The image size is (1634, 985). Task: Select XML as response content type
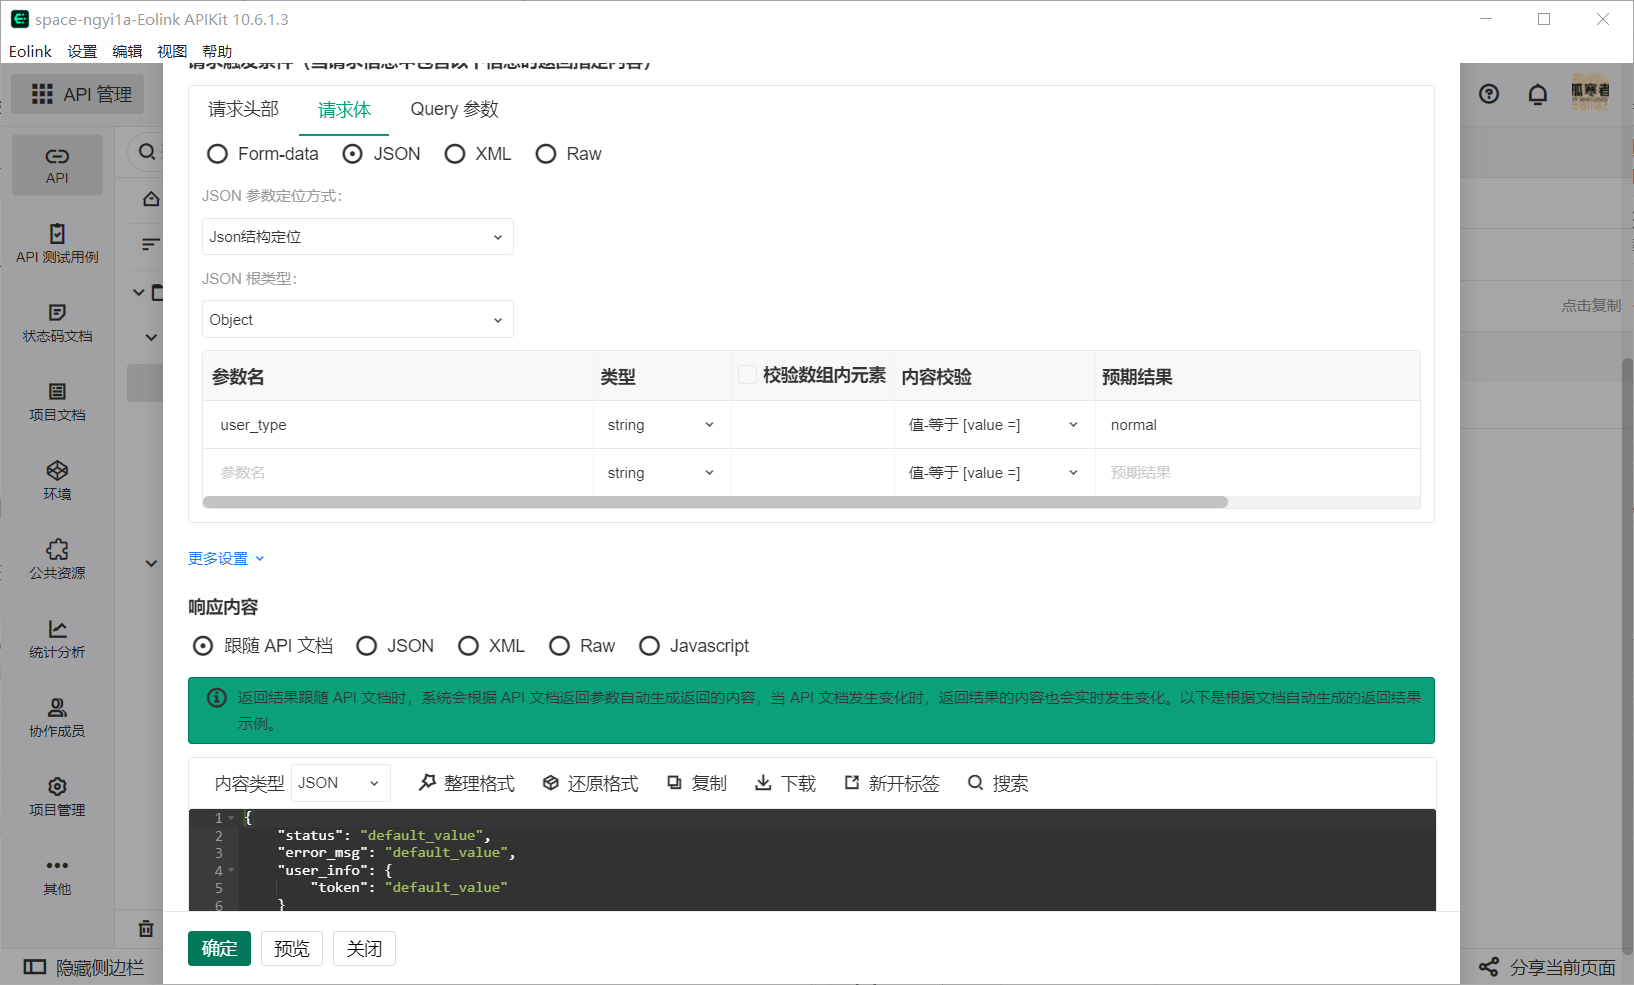pos(468,645)
